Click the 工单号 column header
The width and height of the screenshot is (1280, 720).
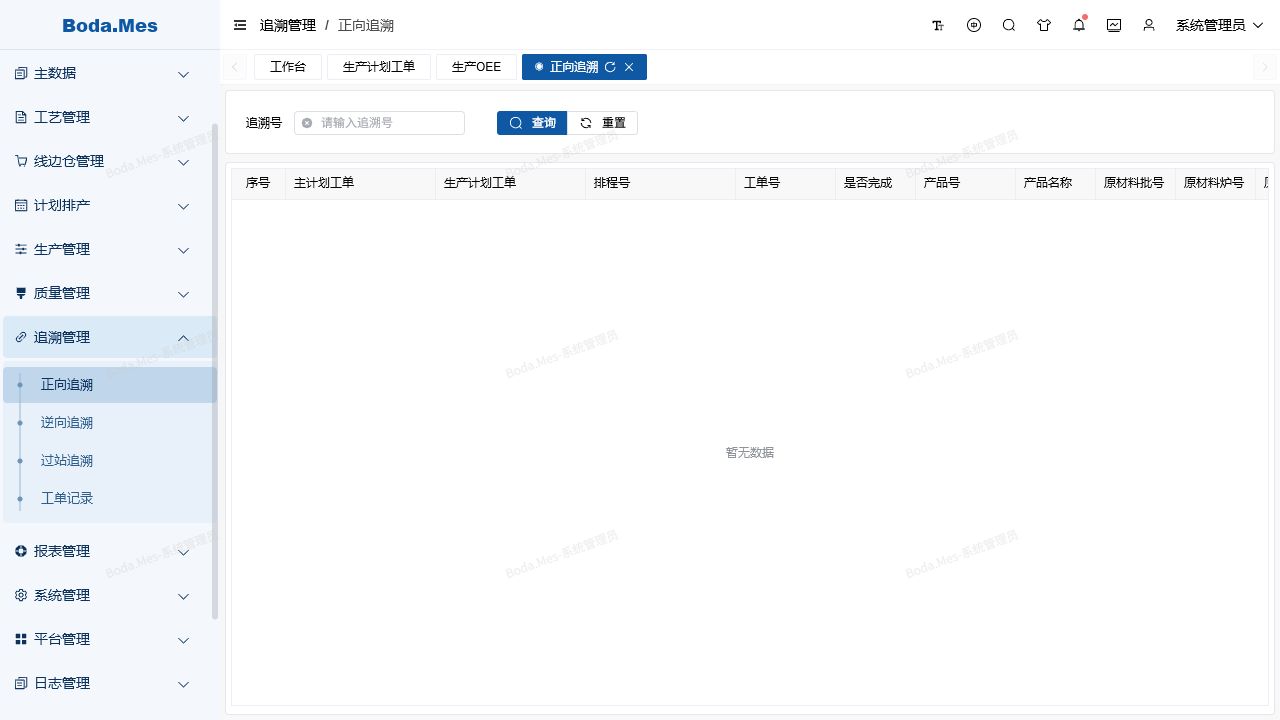785,183
